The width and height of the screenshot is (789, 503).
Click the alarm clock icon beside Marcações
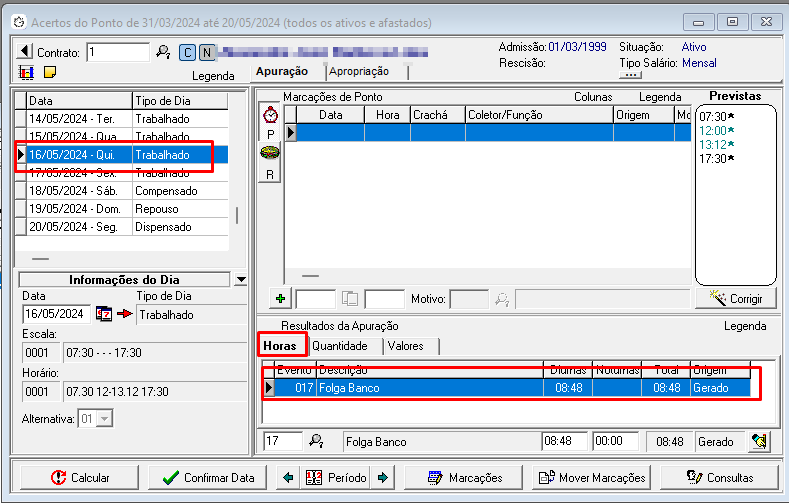pyautogui.click(x=270, y=115)
